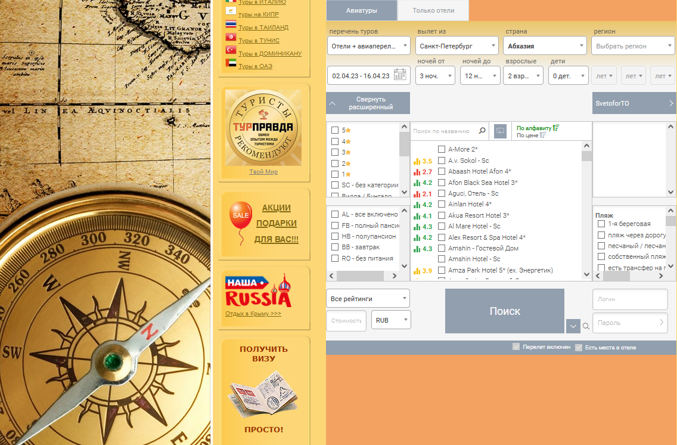Image resolution: width=677 pixels, height=445 pixels.
Task: Open Отдых в Крыму link
Action: 253,313
